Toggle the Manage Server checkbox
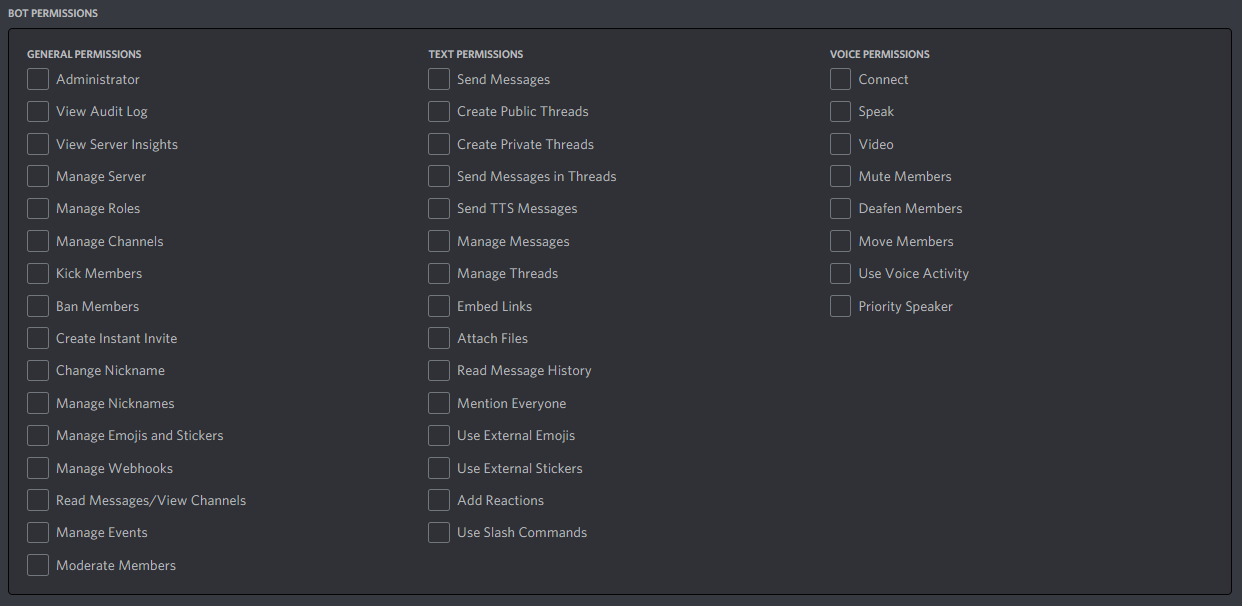 pos(37,176)
